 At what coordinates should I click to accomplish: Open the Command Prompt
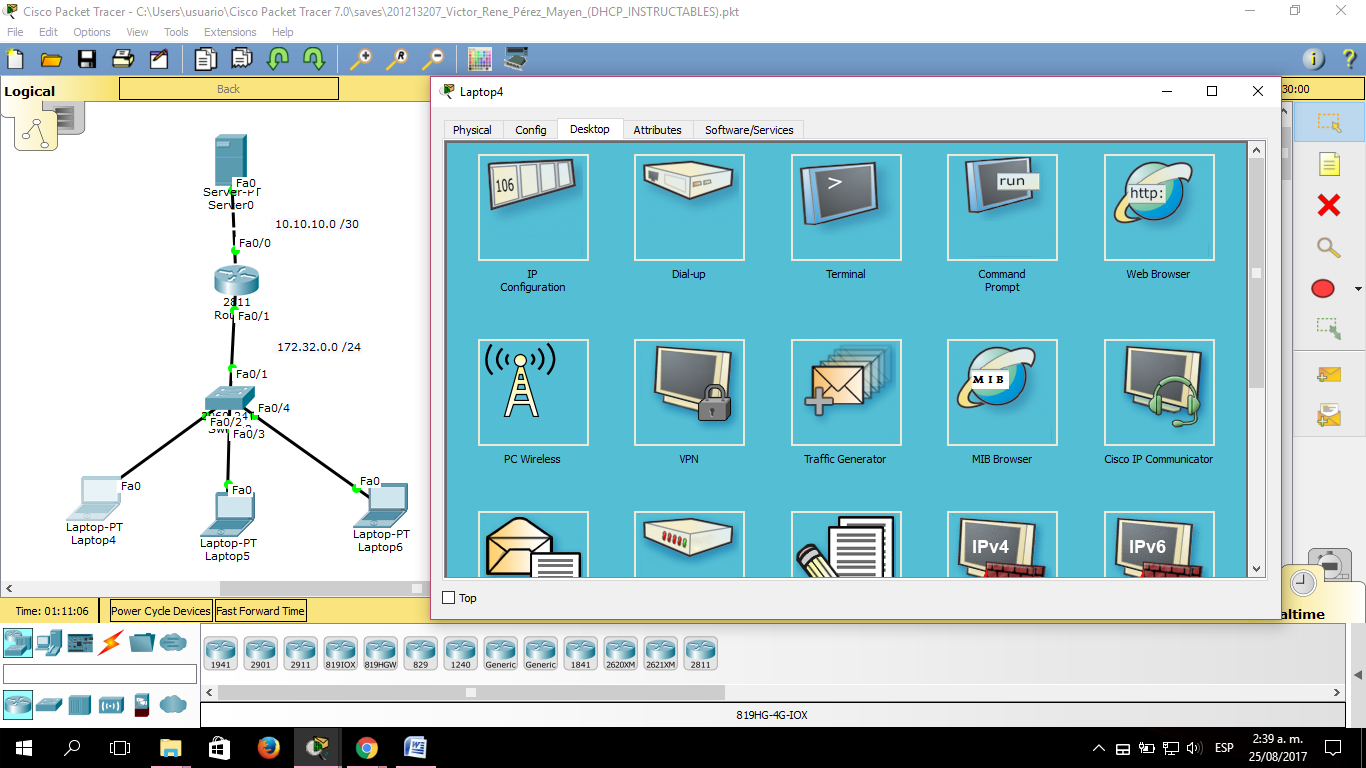(1002, 207)
